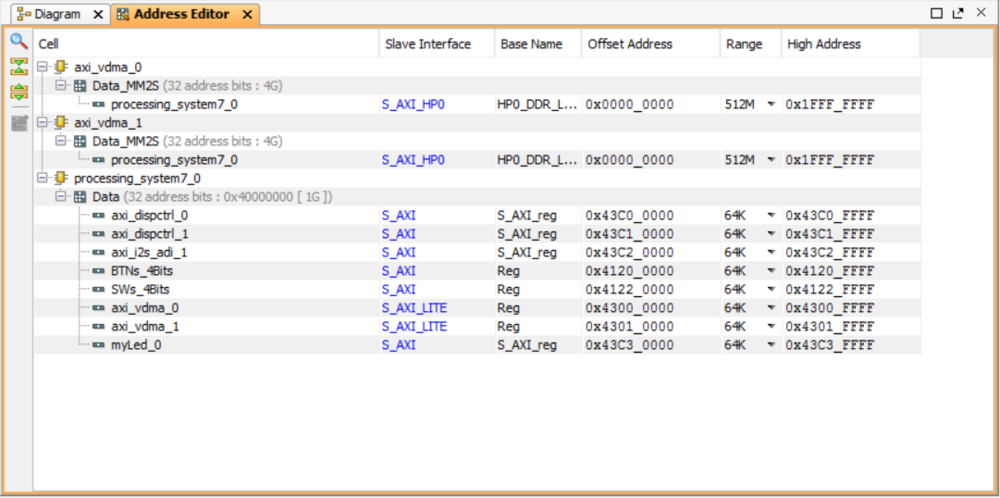Maximize the Address Editor panel

(x=937, y=13)
